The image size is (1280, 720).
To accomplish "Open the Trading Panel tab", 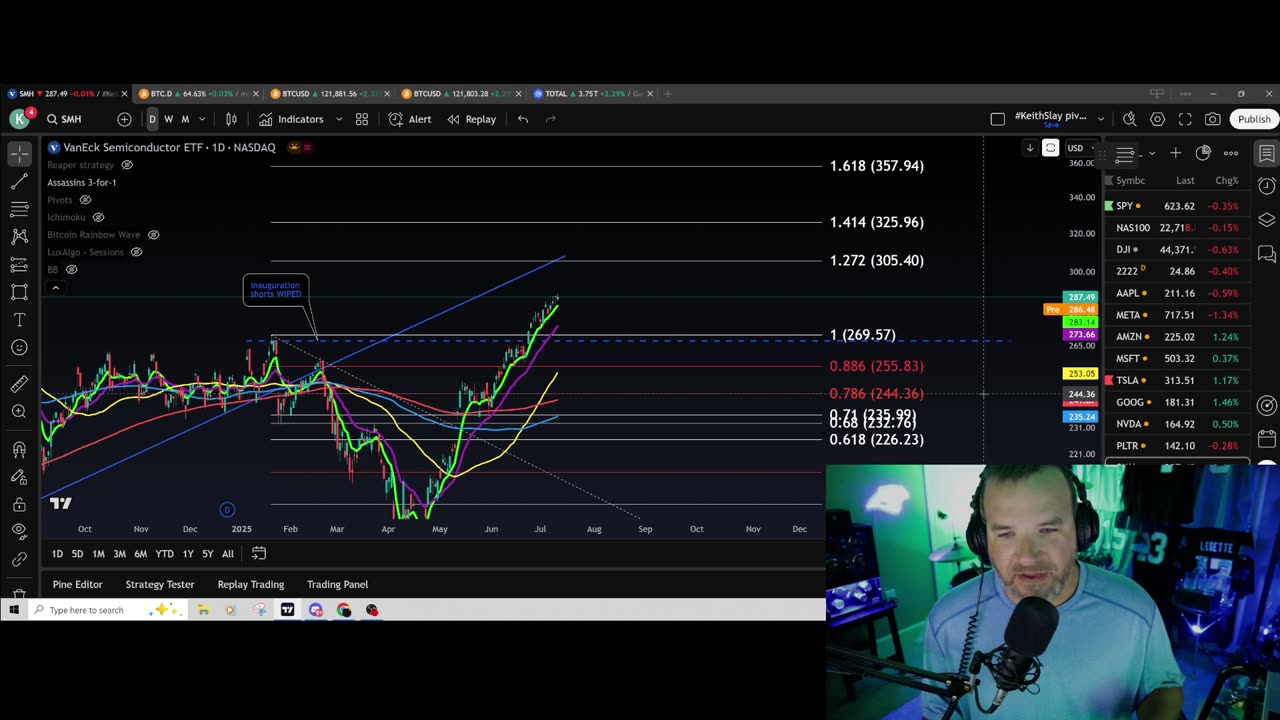I will tap(338, 584).
